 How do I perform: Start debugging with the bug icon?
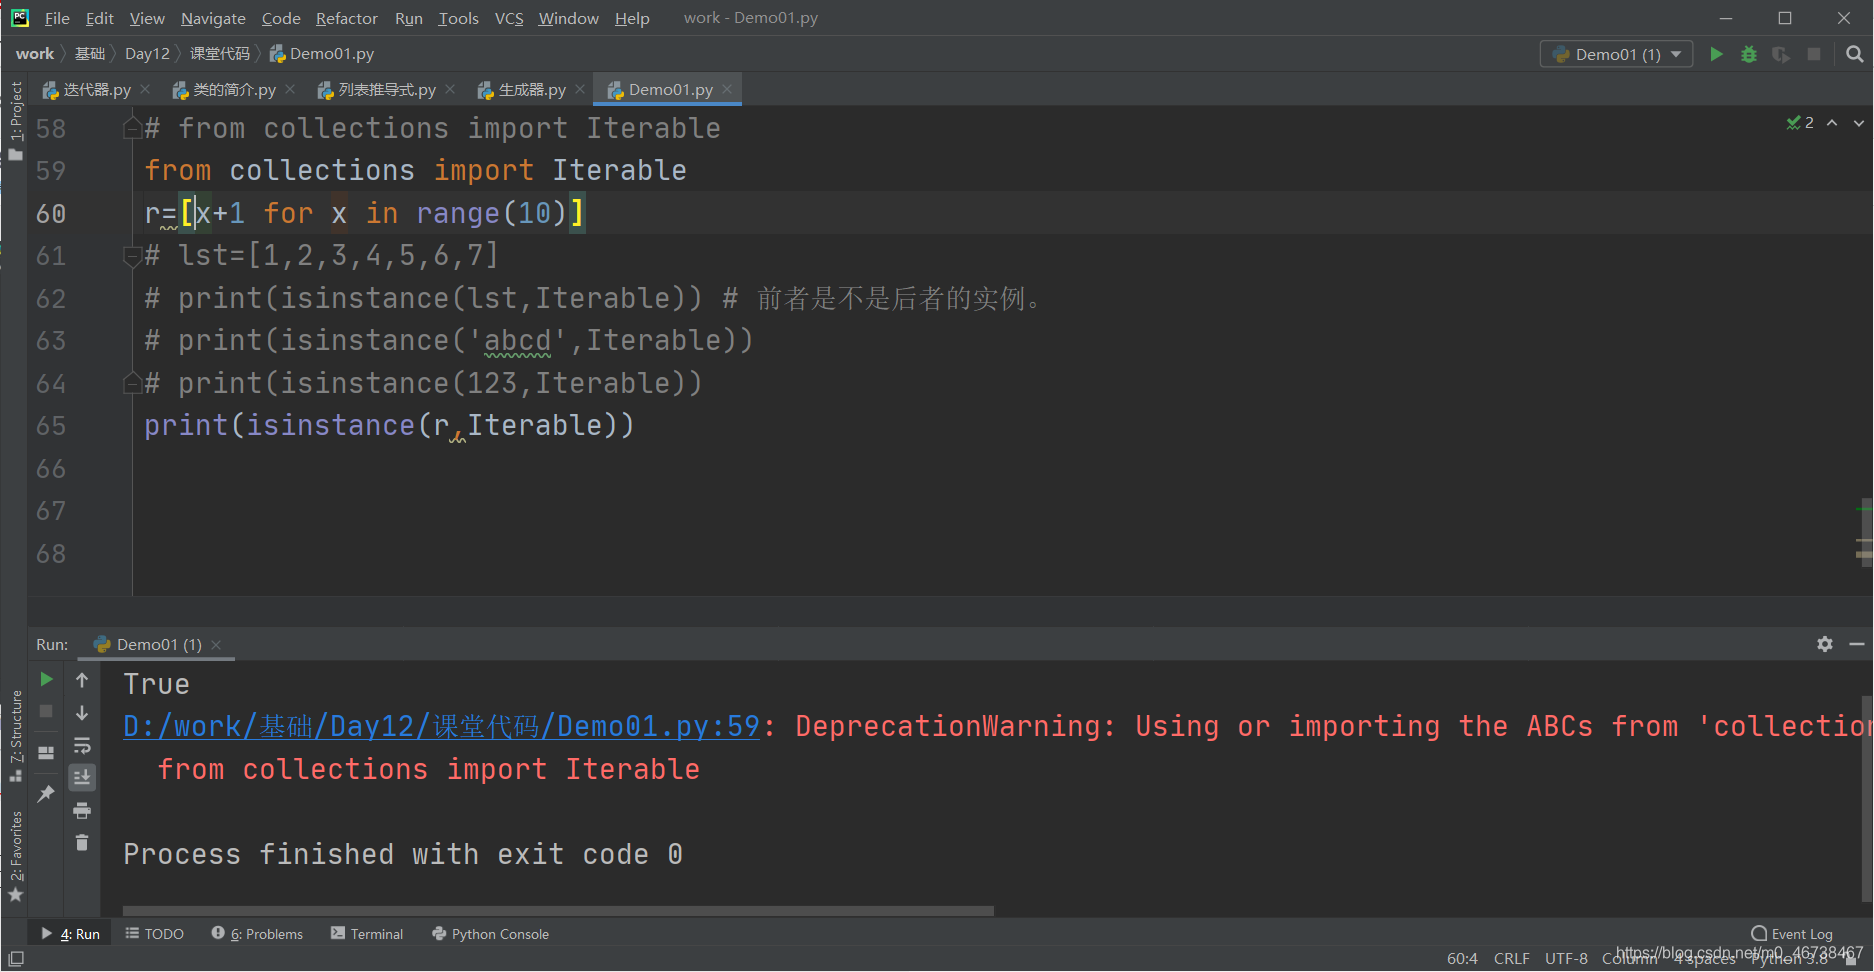(1749, 54)
